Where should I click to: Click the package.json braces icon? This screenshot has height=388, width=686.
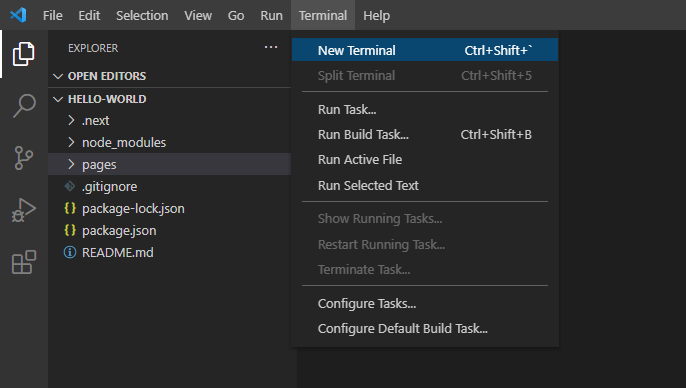coord(70,230)
